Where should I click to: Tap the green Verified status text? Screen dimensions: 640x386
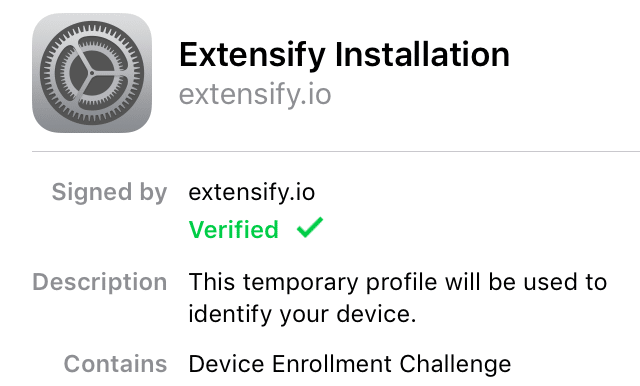tap(233, 229)
